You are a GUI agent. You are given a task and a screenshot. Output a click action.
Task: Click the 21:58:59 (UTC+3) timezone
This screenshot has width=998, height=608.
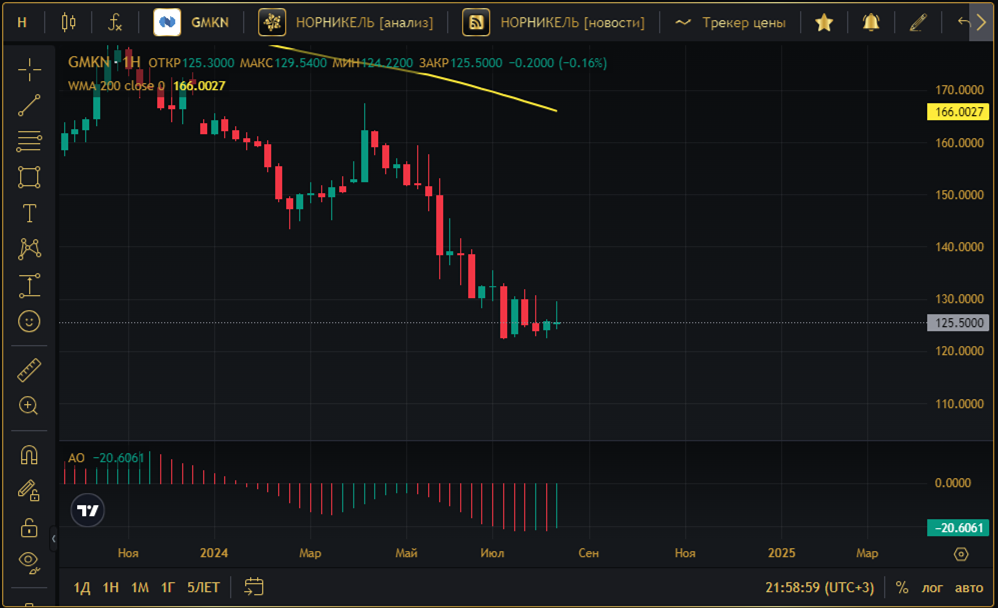tap(819, 587)
